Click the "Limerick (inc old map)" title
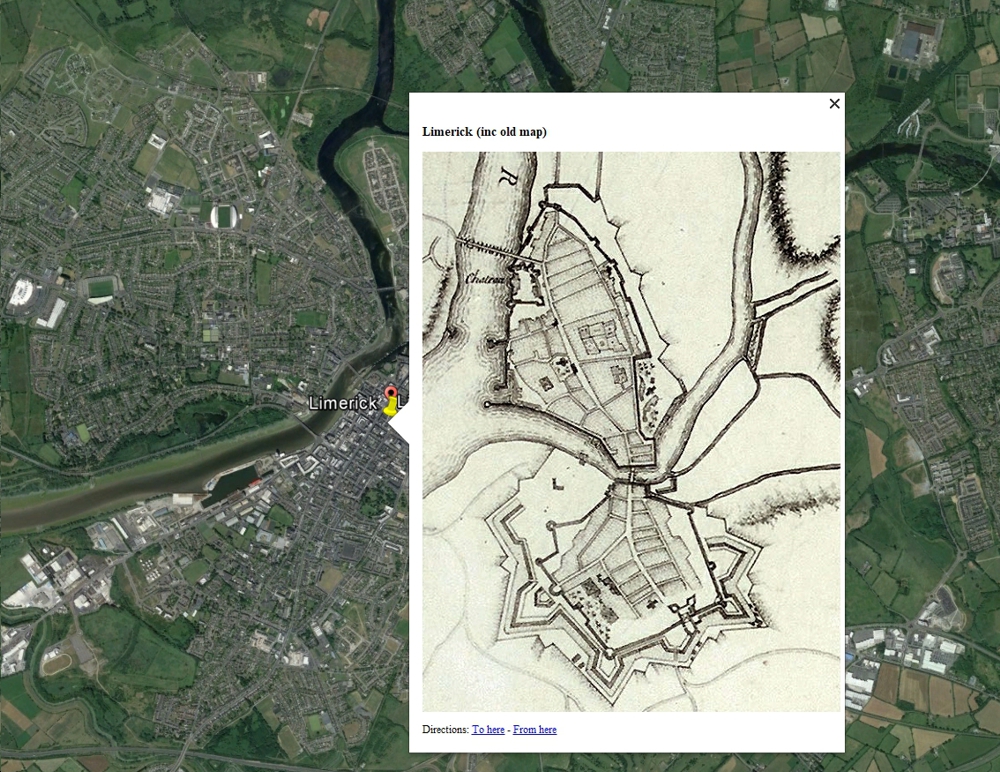The image size is (1000, 772). tap(484, 132)
